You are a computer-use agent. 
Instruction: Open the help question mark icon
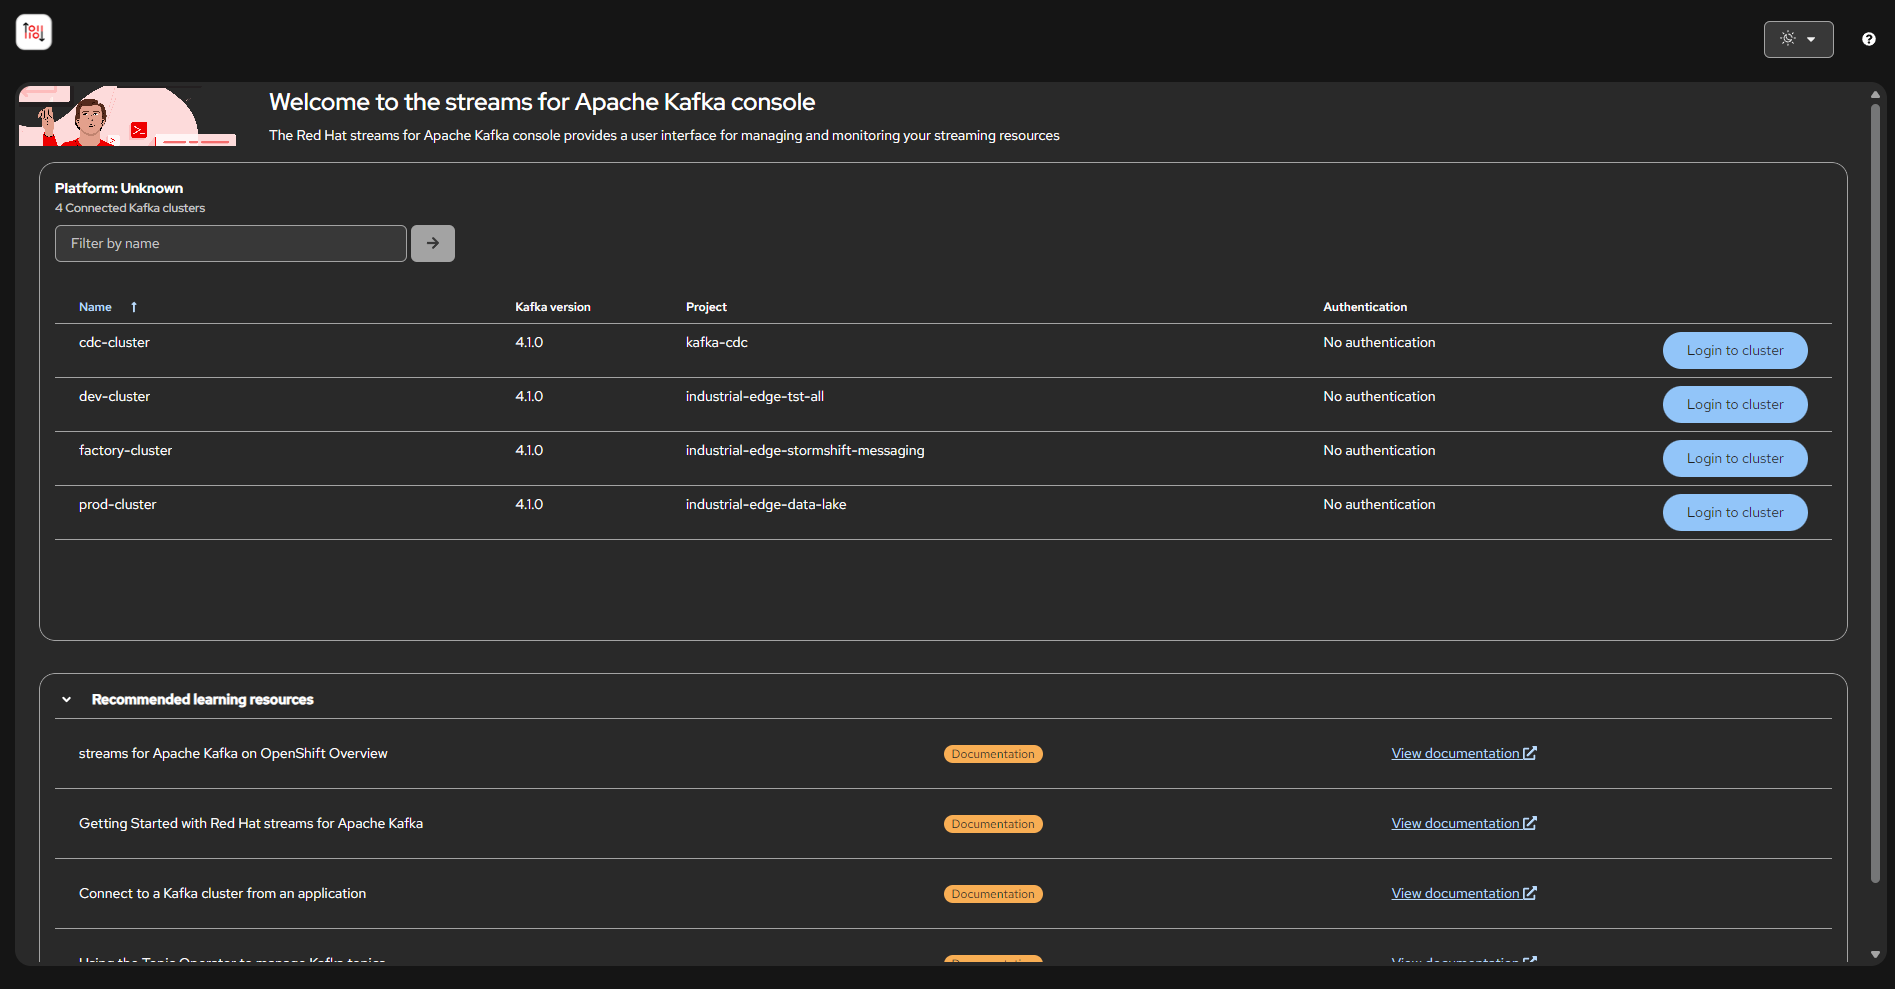(x=1868, y=39)
